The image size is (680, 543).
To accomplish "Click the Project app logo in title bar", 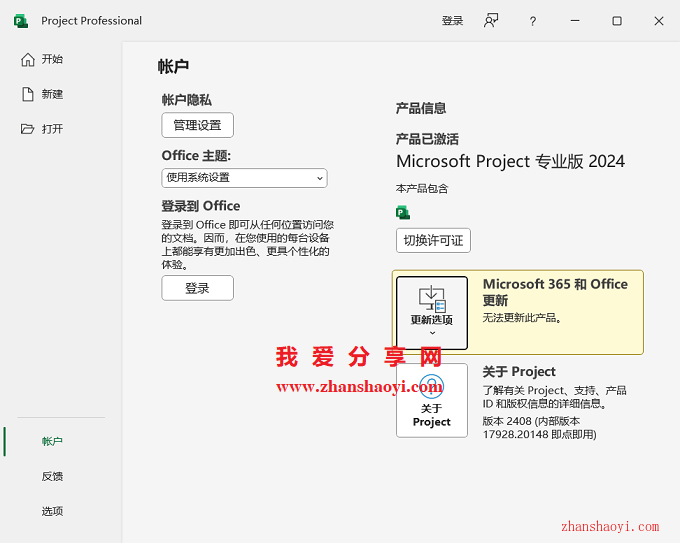I will pyautogui.click(x=20, y=21).
